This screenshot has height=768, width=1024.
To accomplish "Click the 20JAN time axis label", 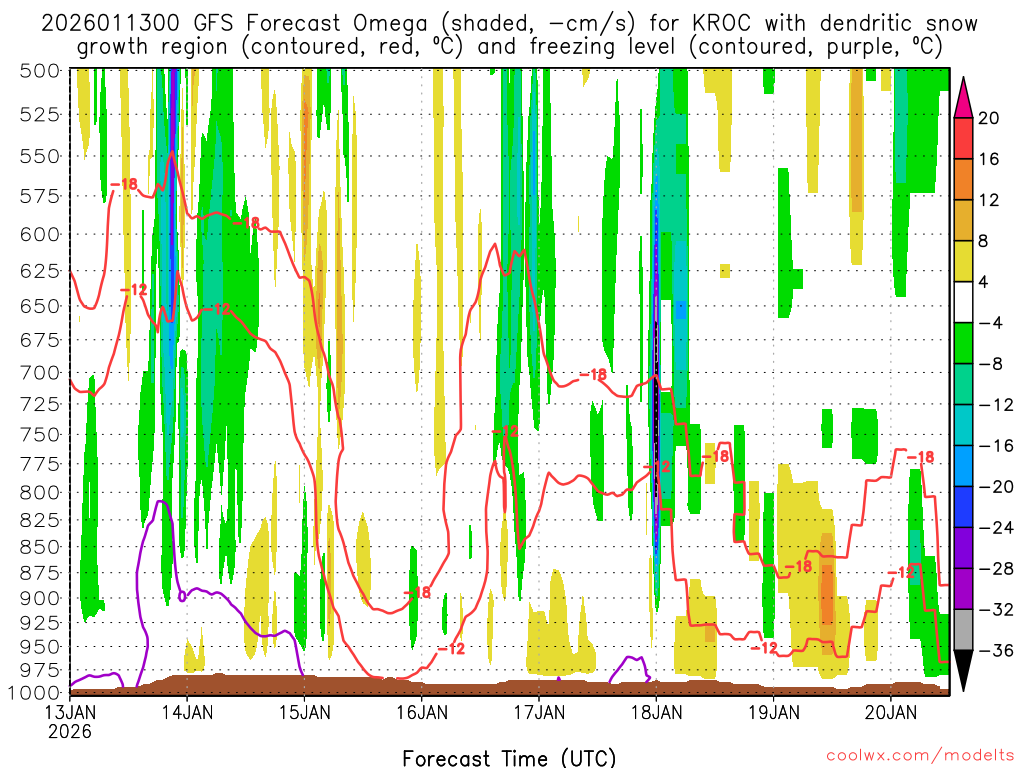I will [891, 712].
